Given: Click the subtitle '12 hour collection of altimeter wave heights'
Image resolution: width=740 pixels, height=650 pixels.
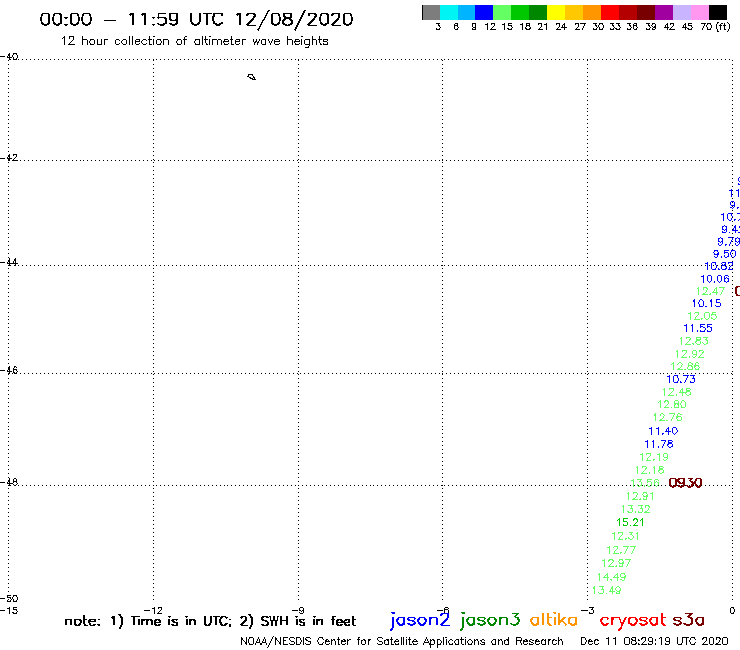Looking at the screenshot, I should click(x=194, y=41).
